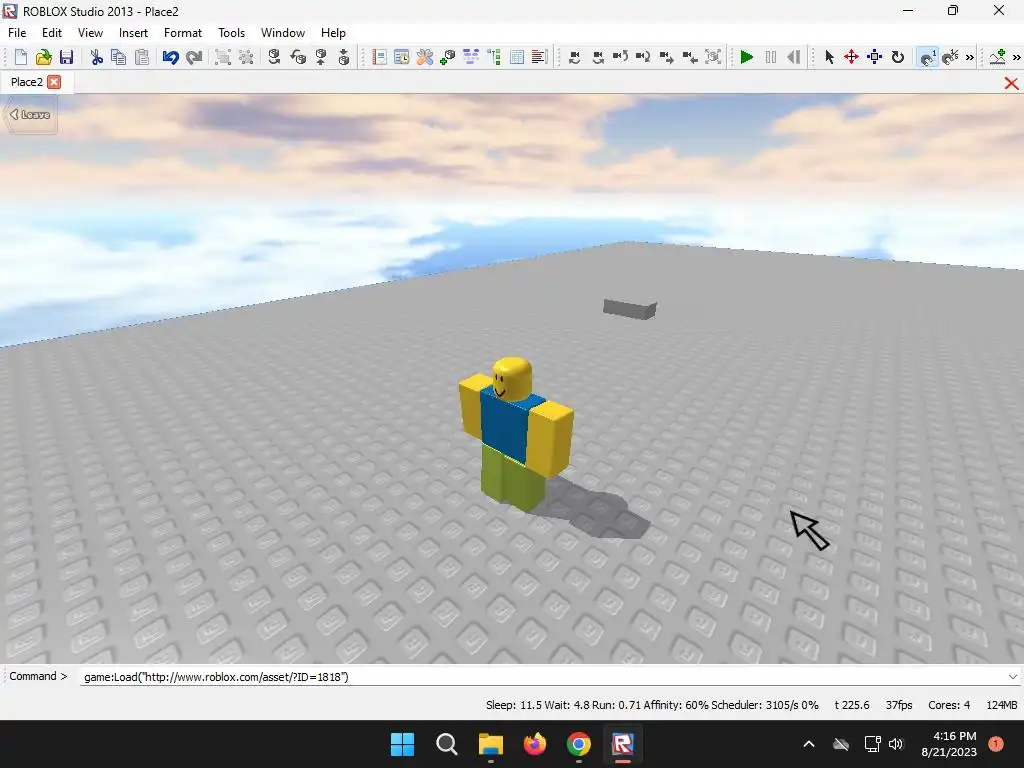Close the Place2 tab with its X
The width and height of the screenshot is (1024, 768).
54,82
